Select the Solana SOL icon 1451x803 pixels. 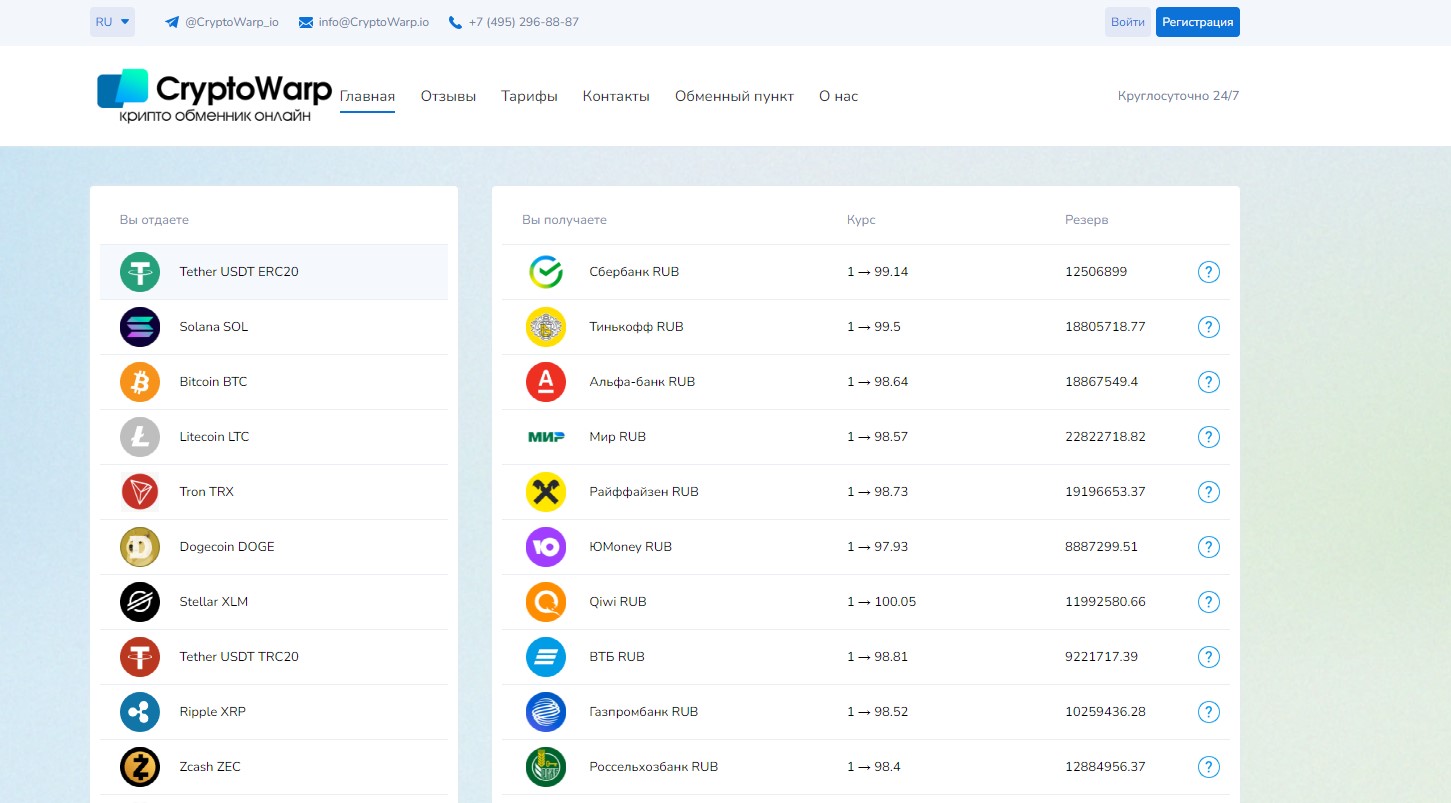click(140, 327)
